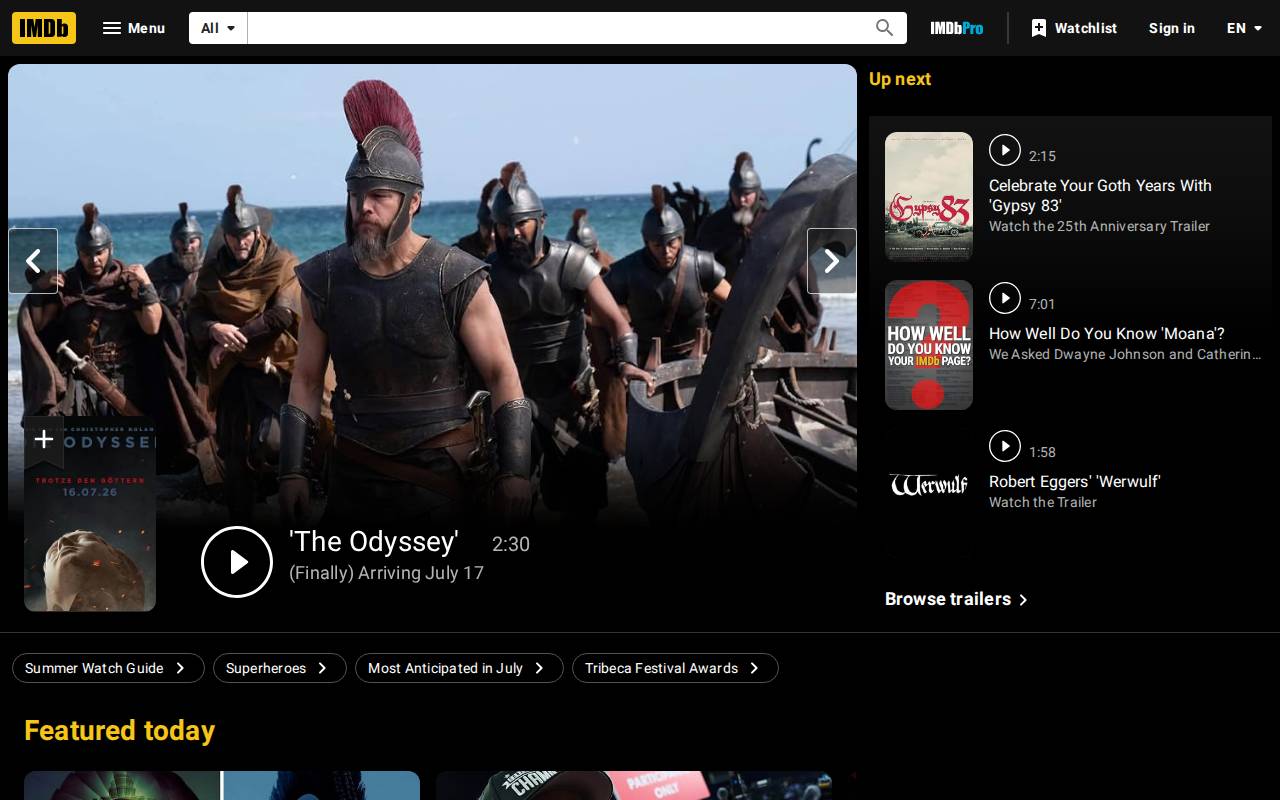Click the magnifying glass search icon
1280x800 pixels.
click(x=884, y=28)
